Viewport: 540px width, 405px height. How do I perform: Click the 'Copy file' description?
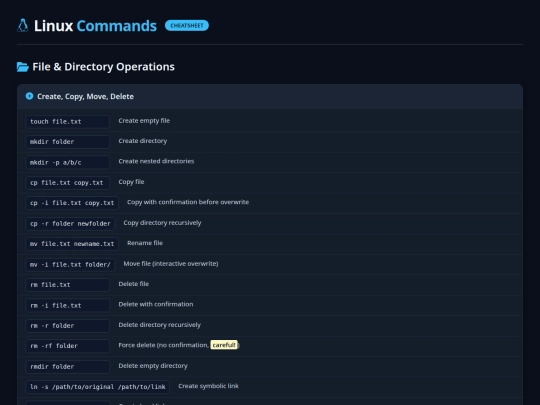[131, 182]
